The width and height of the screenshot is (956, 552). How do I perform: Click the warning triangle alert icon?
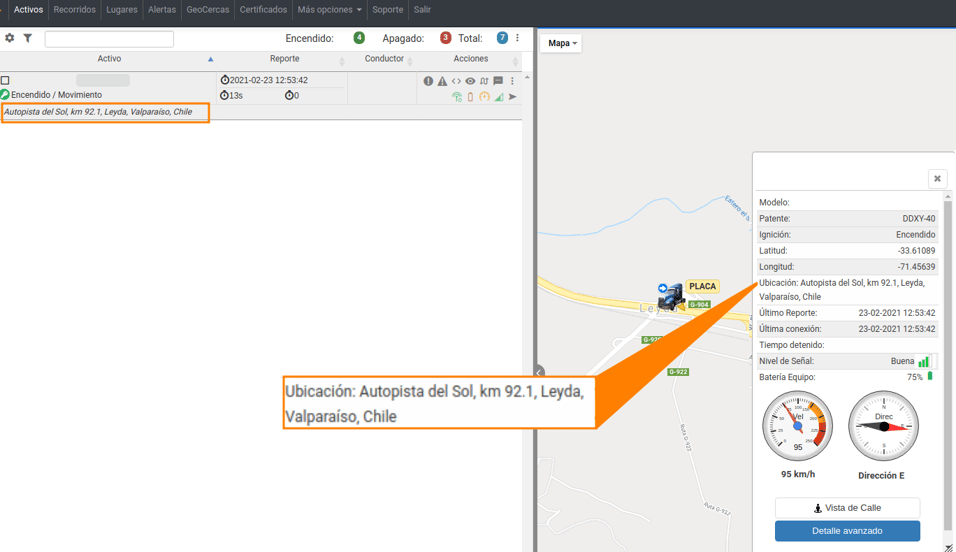[x=442, y=81]
